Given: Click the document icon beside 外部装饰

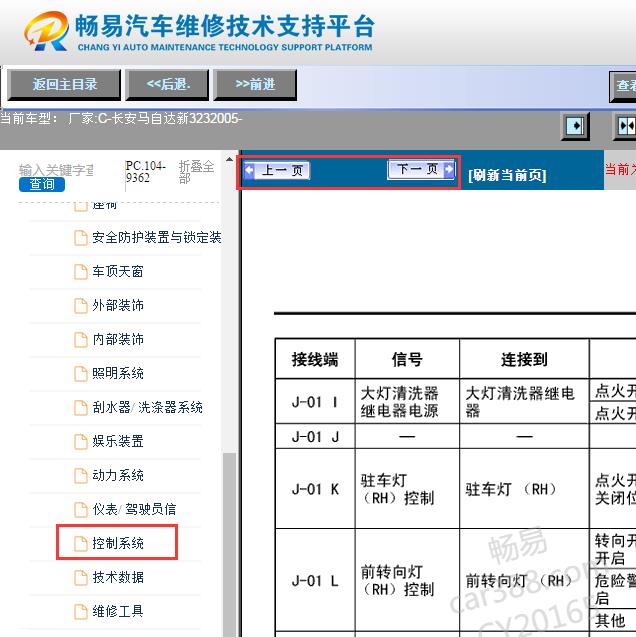Looking at the screenshot, I should coord(80,306).
